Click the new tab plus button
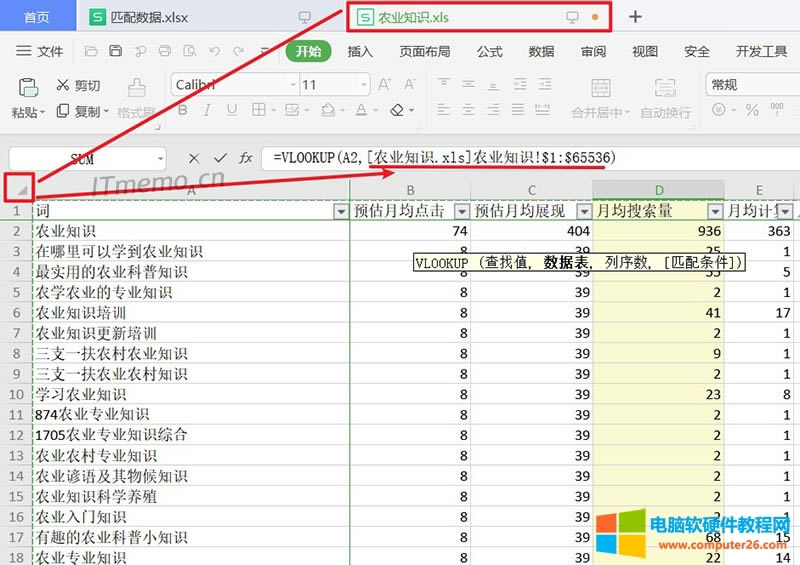800x565 pixels. (x=635, y=17)
